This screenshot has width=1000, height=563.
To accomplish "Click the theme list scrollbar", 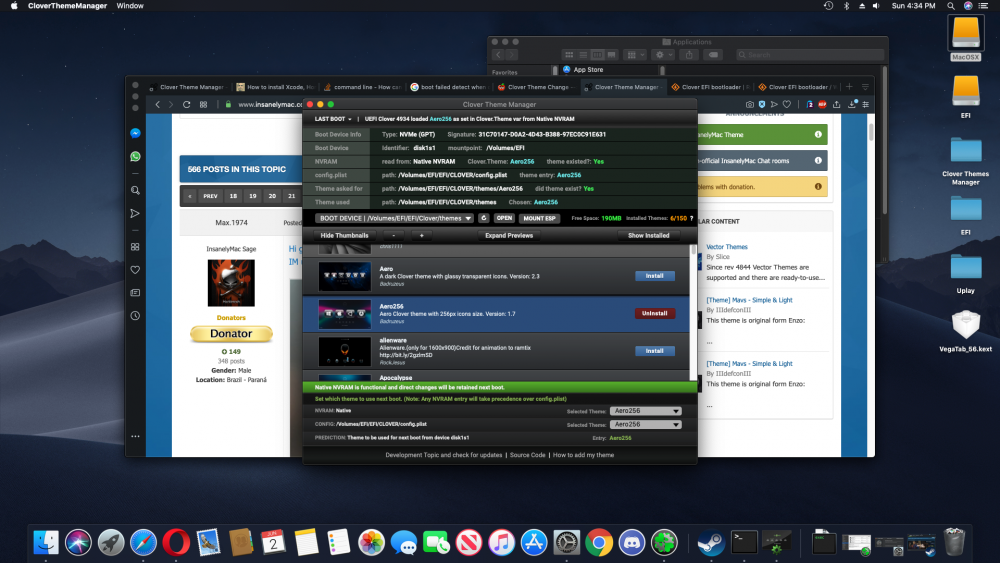I will click(693, 250).
